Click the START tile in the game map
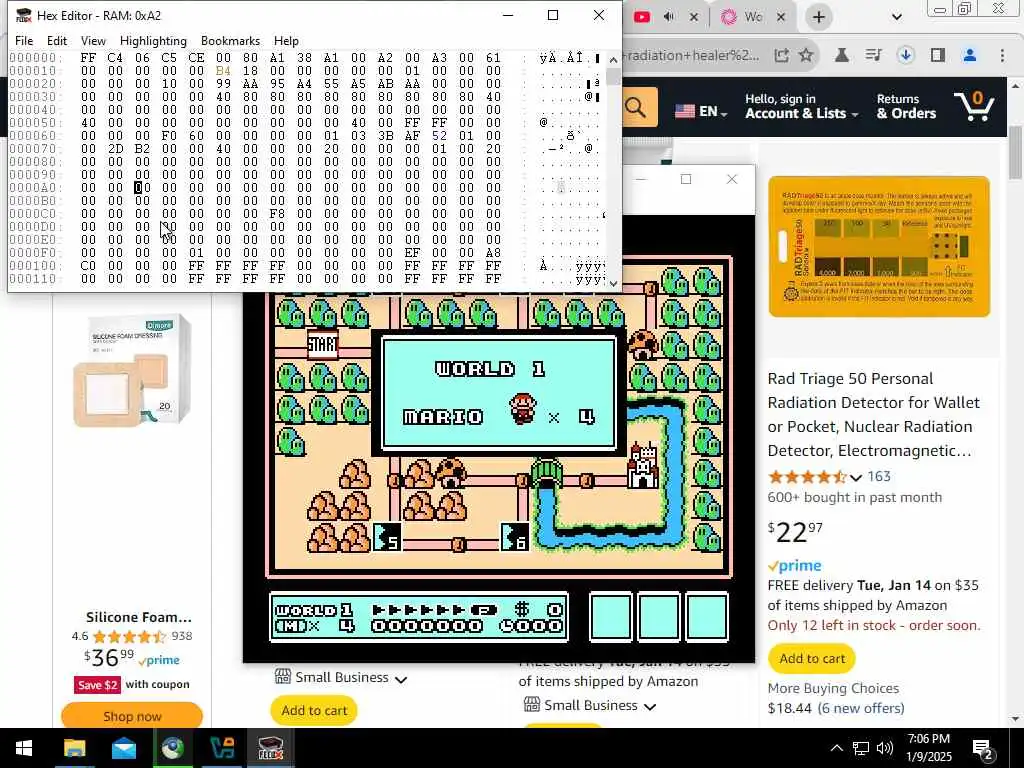Screen dimensions: 1024x768 click(322, 344)
